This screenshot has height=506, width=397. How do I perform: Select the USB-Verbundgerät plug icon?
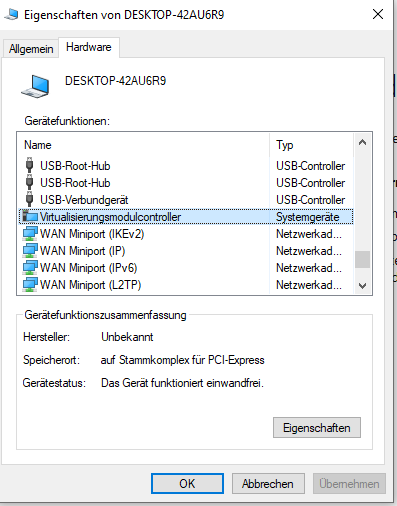coord(29,199)
